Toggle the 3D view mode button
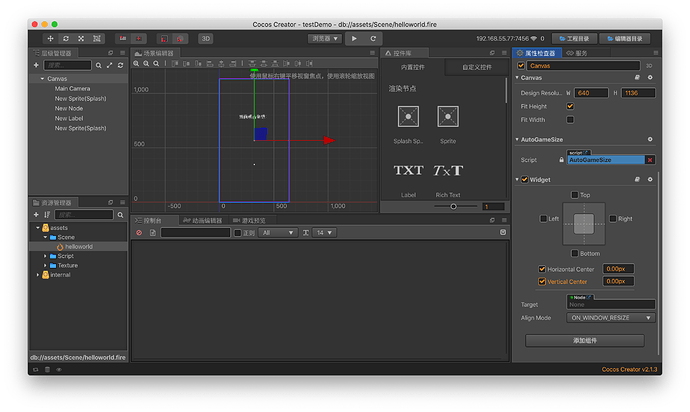This screenshot has width=690, height=412. click(x=205, y=38)
